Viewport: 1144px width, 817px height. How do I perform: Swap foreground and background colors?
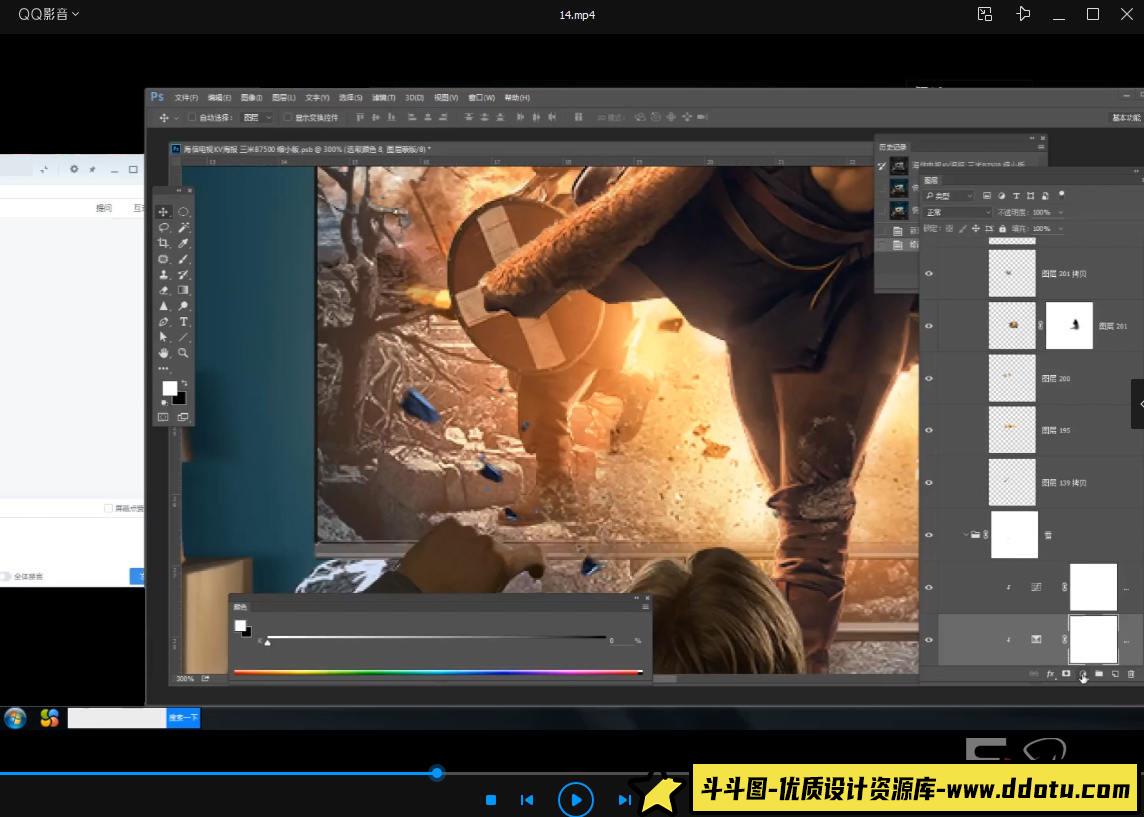[184, 382]
